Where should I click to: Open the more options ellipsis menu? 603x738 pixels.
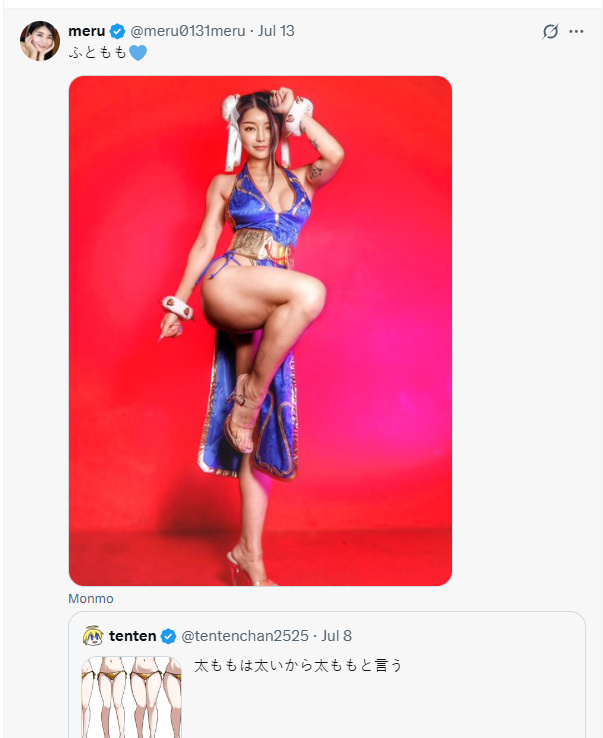click(x=576, y=32)
